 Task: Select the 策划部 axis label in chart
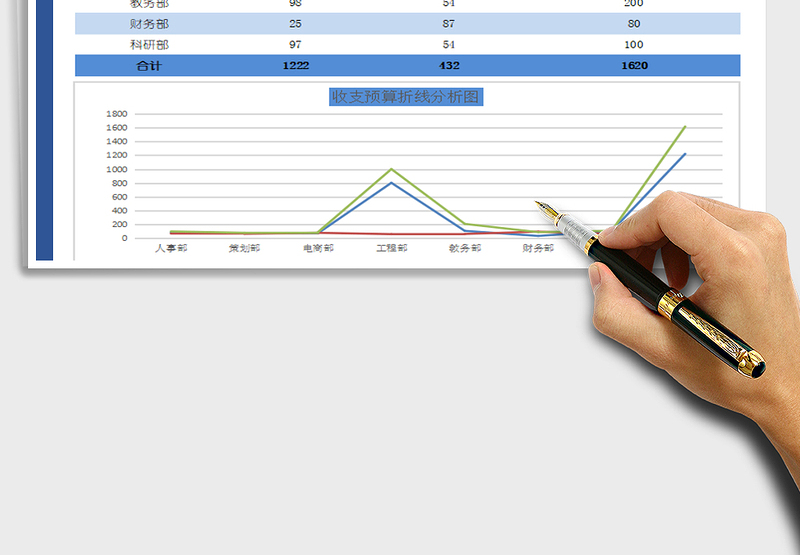pyautogui.click(x=244, y=248)
